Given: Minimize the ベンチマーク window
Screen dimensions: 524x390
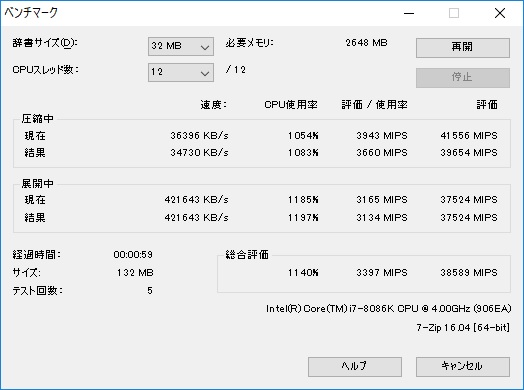Looking at the screenshot, I should coord(409,13).
